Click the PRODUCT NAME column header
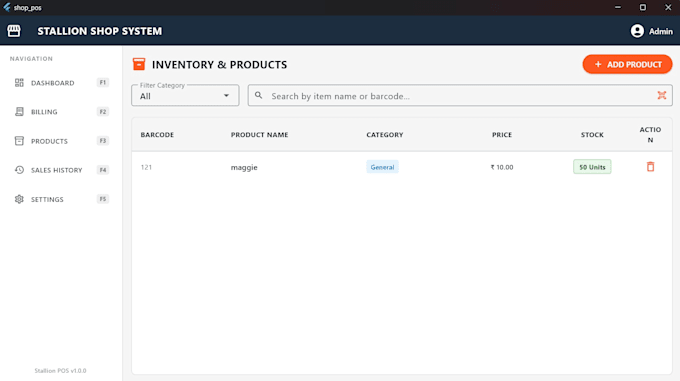 point(259,135)
